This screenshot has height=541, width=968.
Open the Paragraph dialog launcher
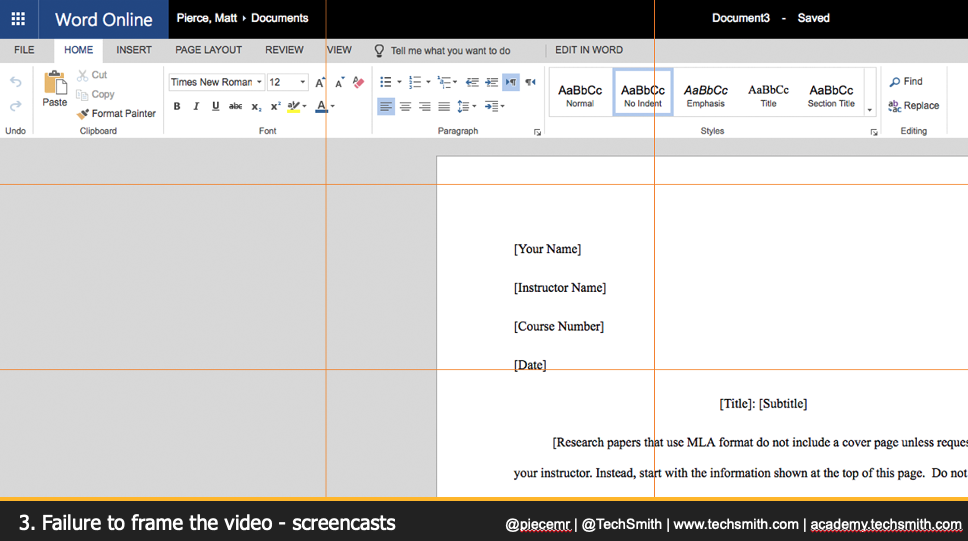(x=538, y=132)
